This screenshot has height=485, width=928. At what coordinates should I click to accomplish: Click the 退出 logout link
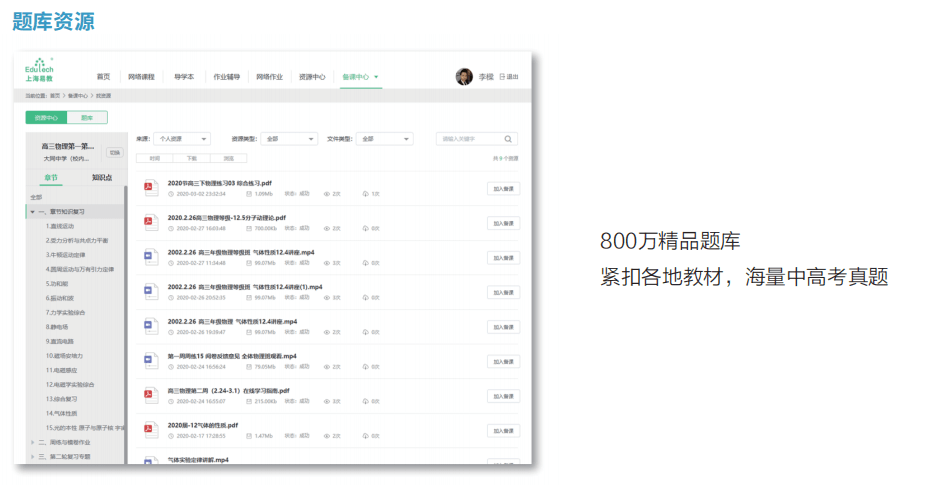(509, 77)
